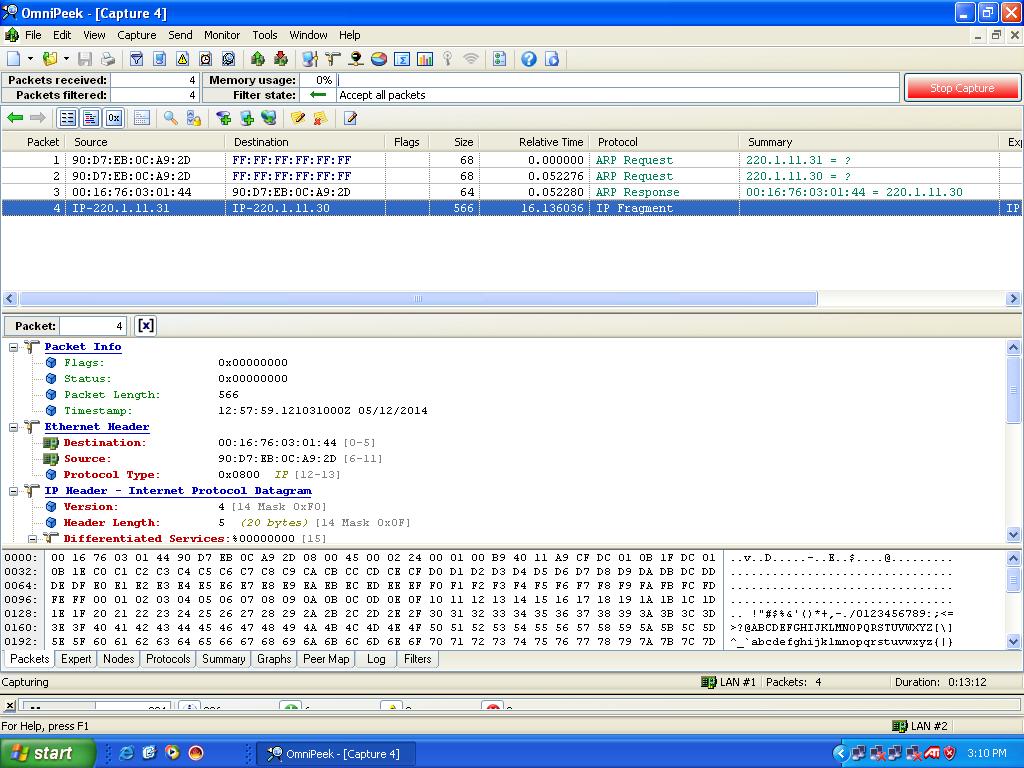Click the [x] button beside Packet field

click(x=146, y=325)
